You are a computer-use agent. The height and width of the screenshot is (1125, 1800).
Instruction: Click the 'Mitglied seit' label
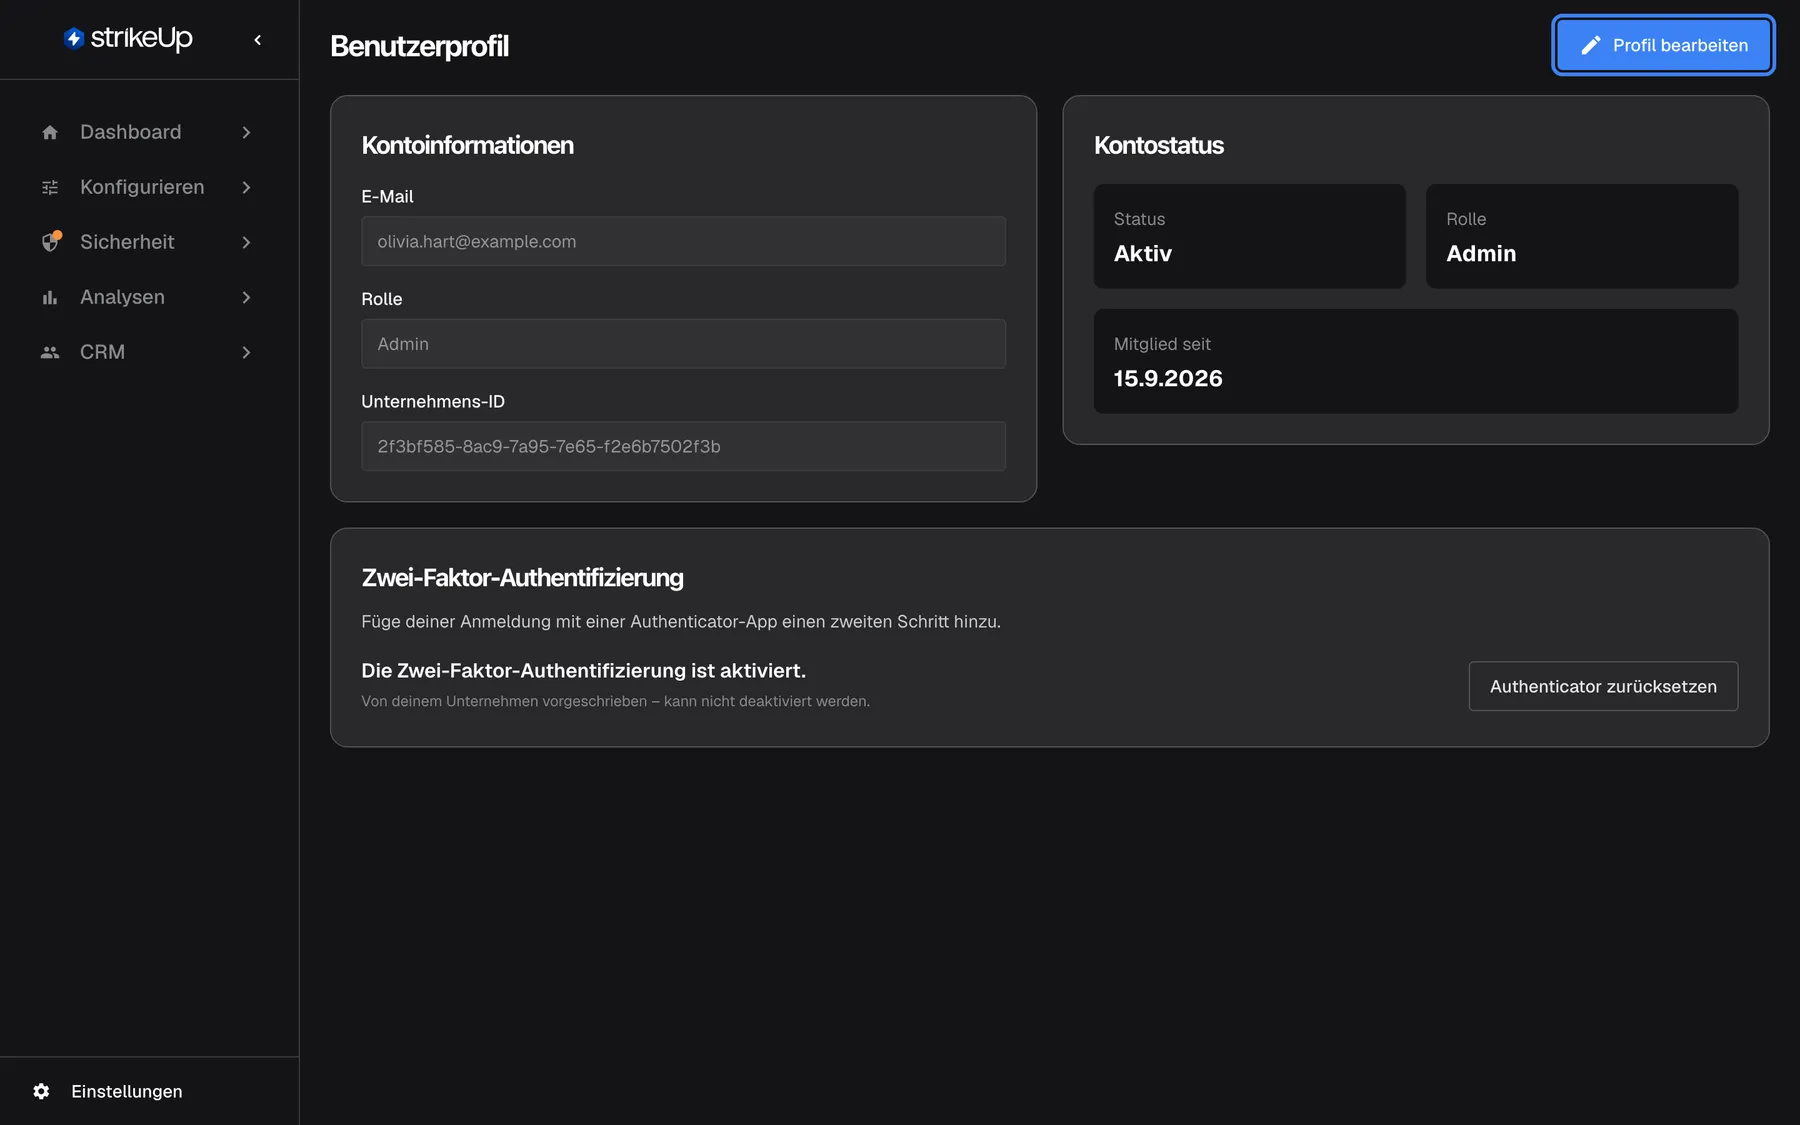1162,344
